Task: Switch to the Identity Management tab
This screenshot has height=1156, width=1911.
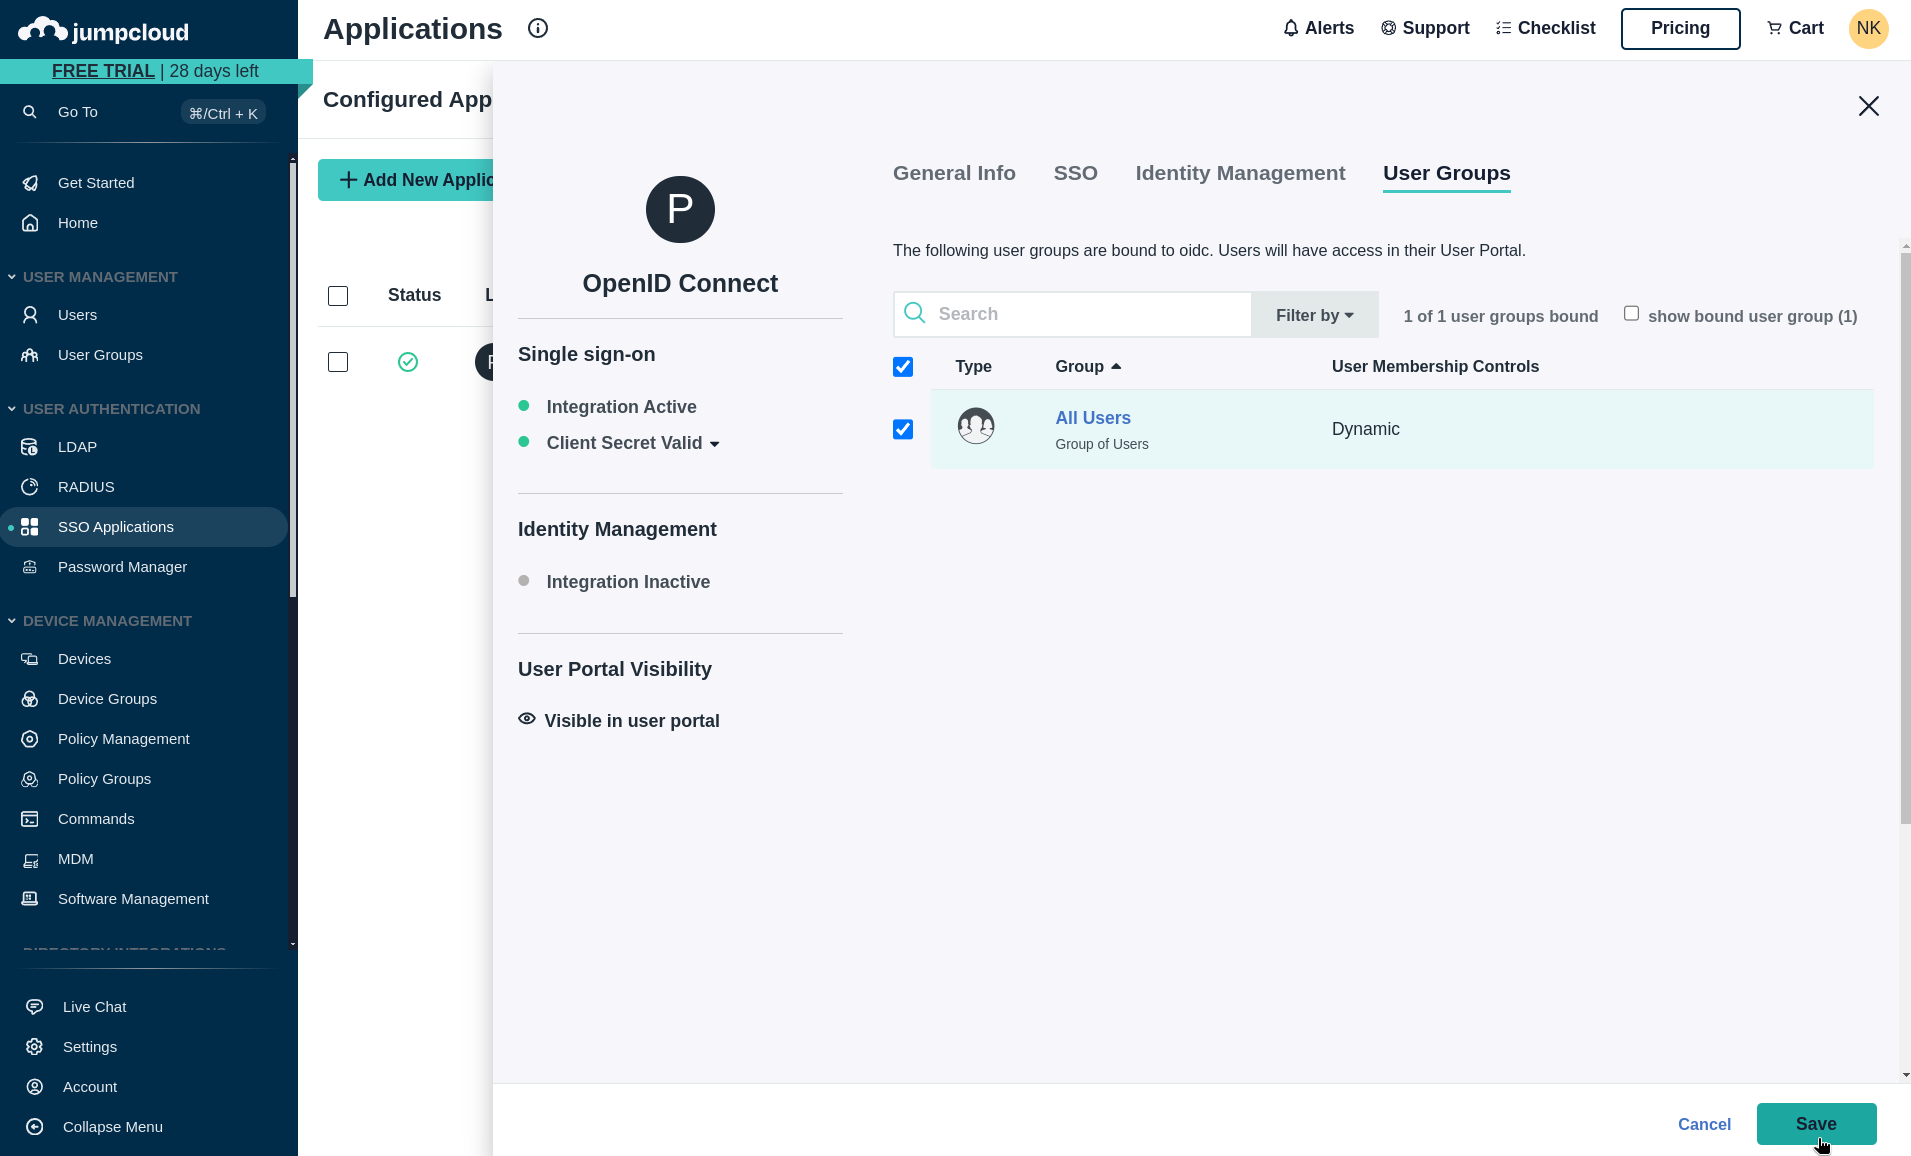Action: (1239, 173)
